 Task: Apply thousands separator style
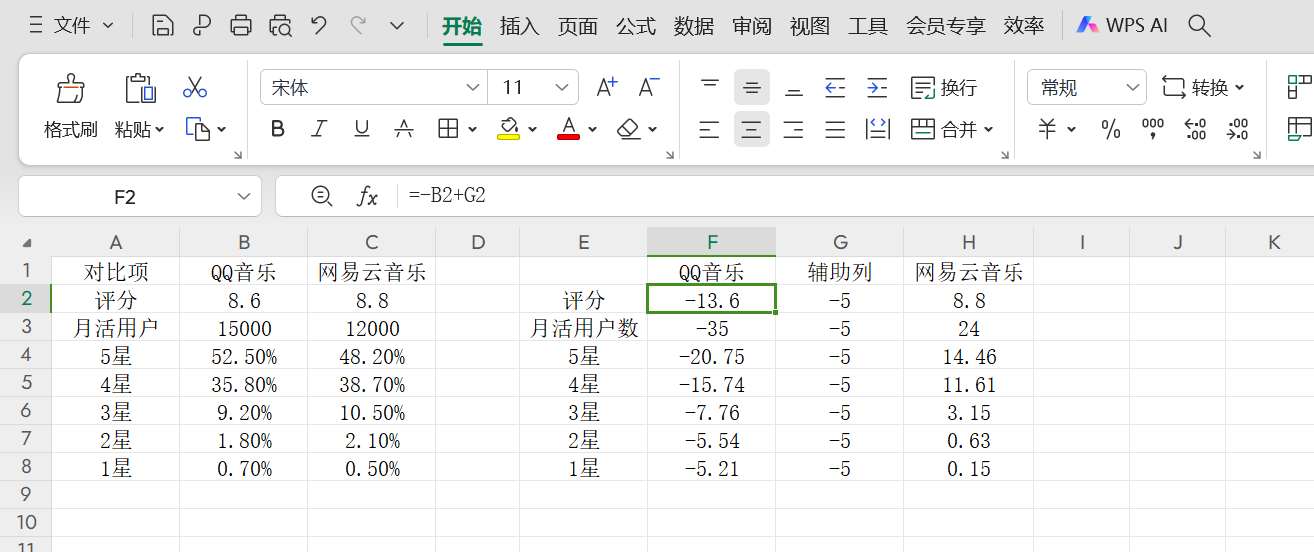coord(1153,129)
